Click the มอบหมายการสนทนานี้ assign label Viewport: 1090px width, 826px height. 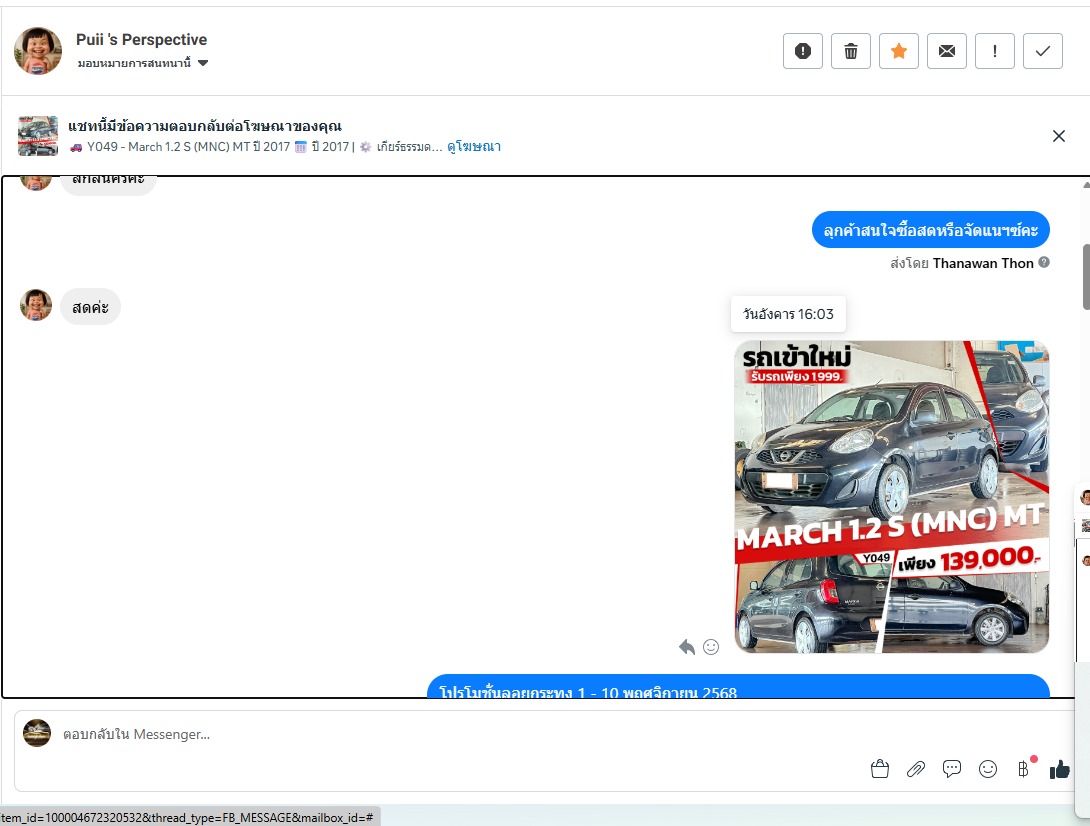coord(134,63)
